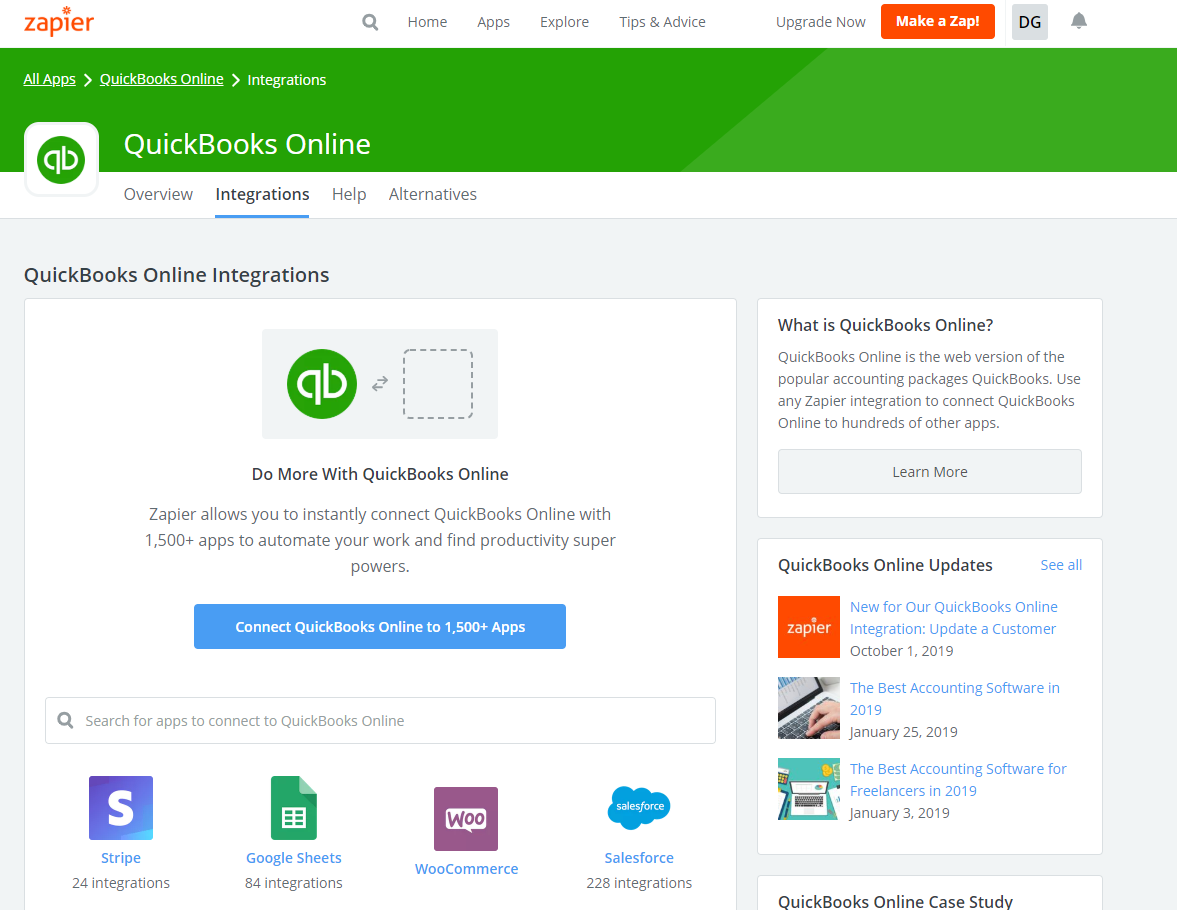Open the Zapier thumbnail for Update a Customer post
1177x910 pixels.
(808, 627)
